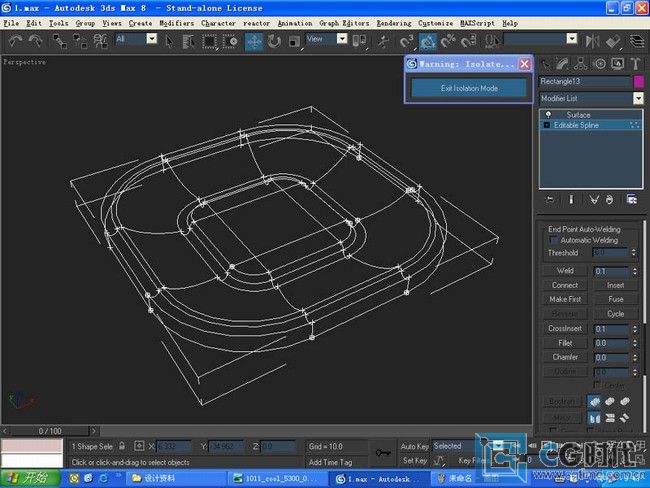650x488 pixels.
Task: Switch to the Create command panel tab
Action: (x=546, y=64)
